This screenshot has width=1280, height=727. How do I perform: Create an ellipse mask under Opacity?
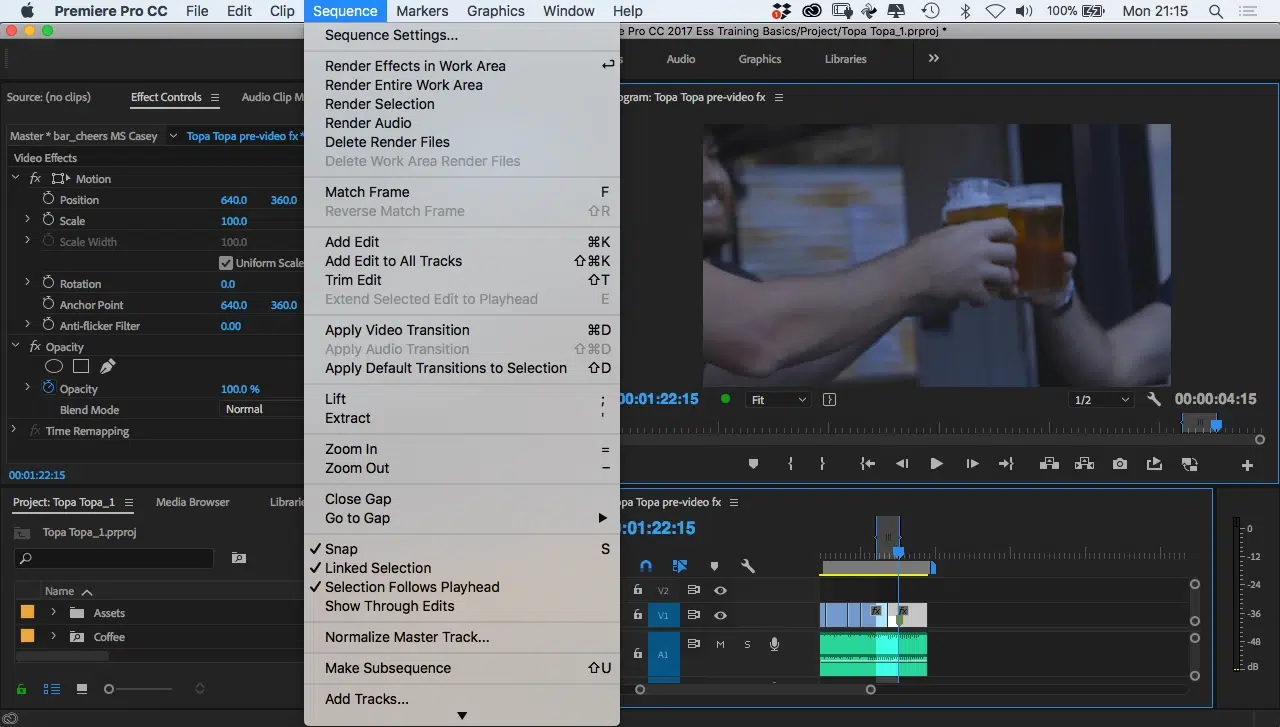click(54, 367)
